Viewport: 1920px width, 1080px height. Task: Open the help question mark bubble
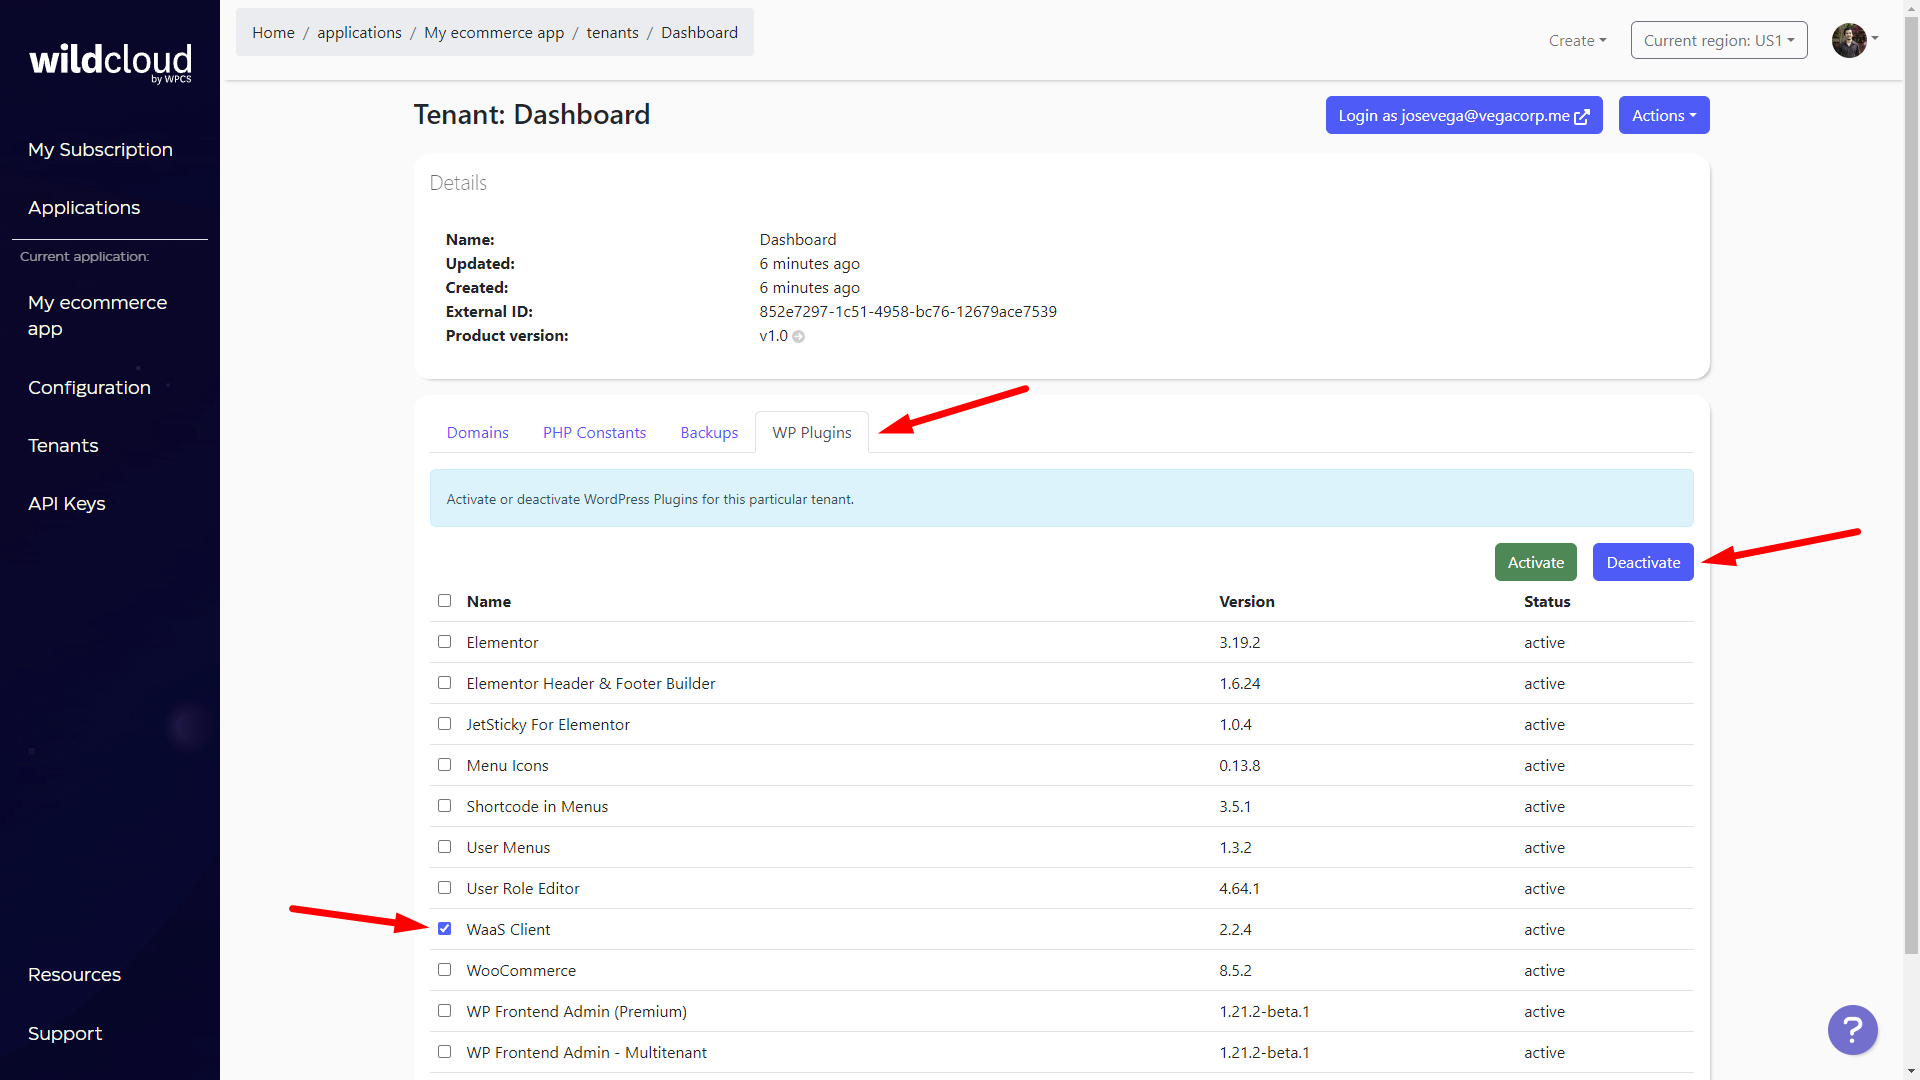pyautogui.click(x=1852, y=1029)
